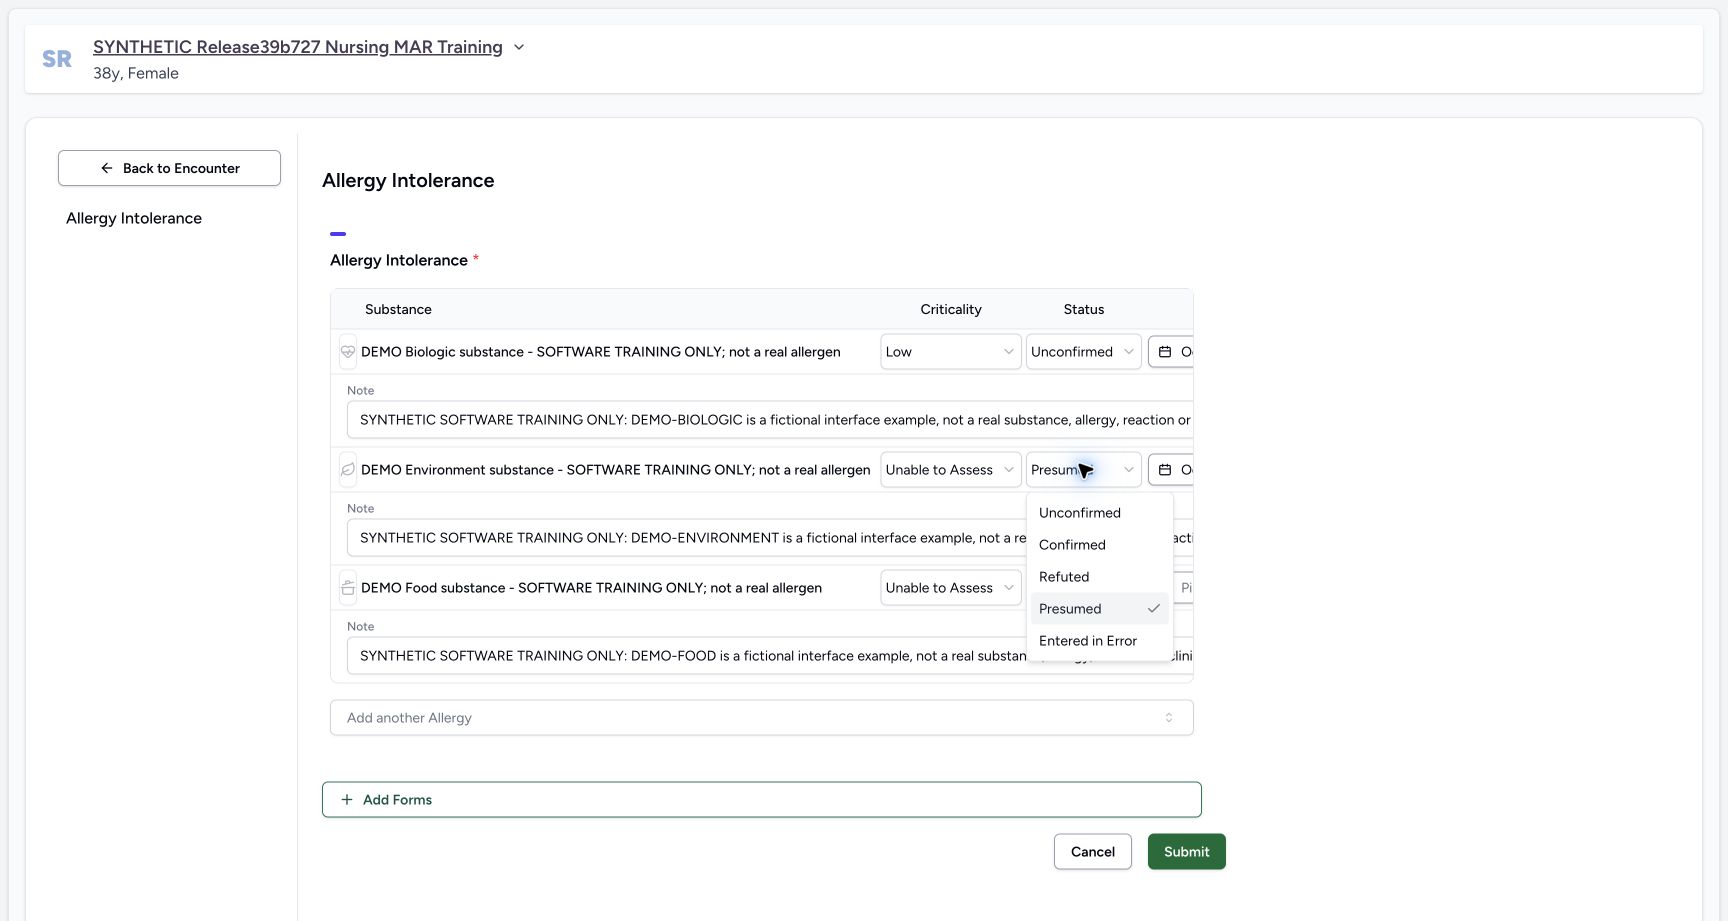
Task: Click the Add Forms button
Action: pos(762,800)
